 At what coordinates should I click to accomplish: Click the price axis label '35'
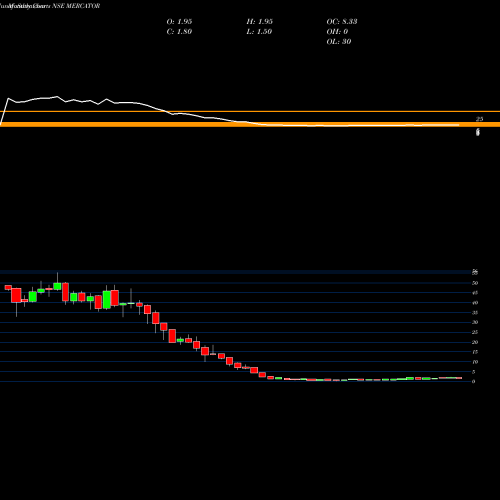coord(475,313)
